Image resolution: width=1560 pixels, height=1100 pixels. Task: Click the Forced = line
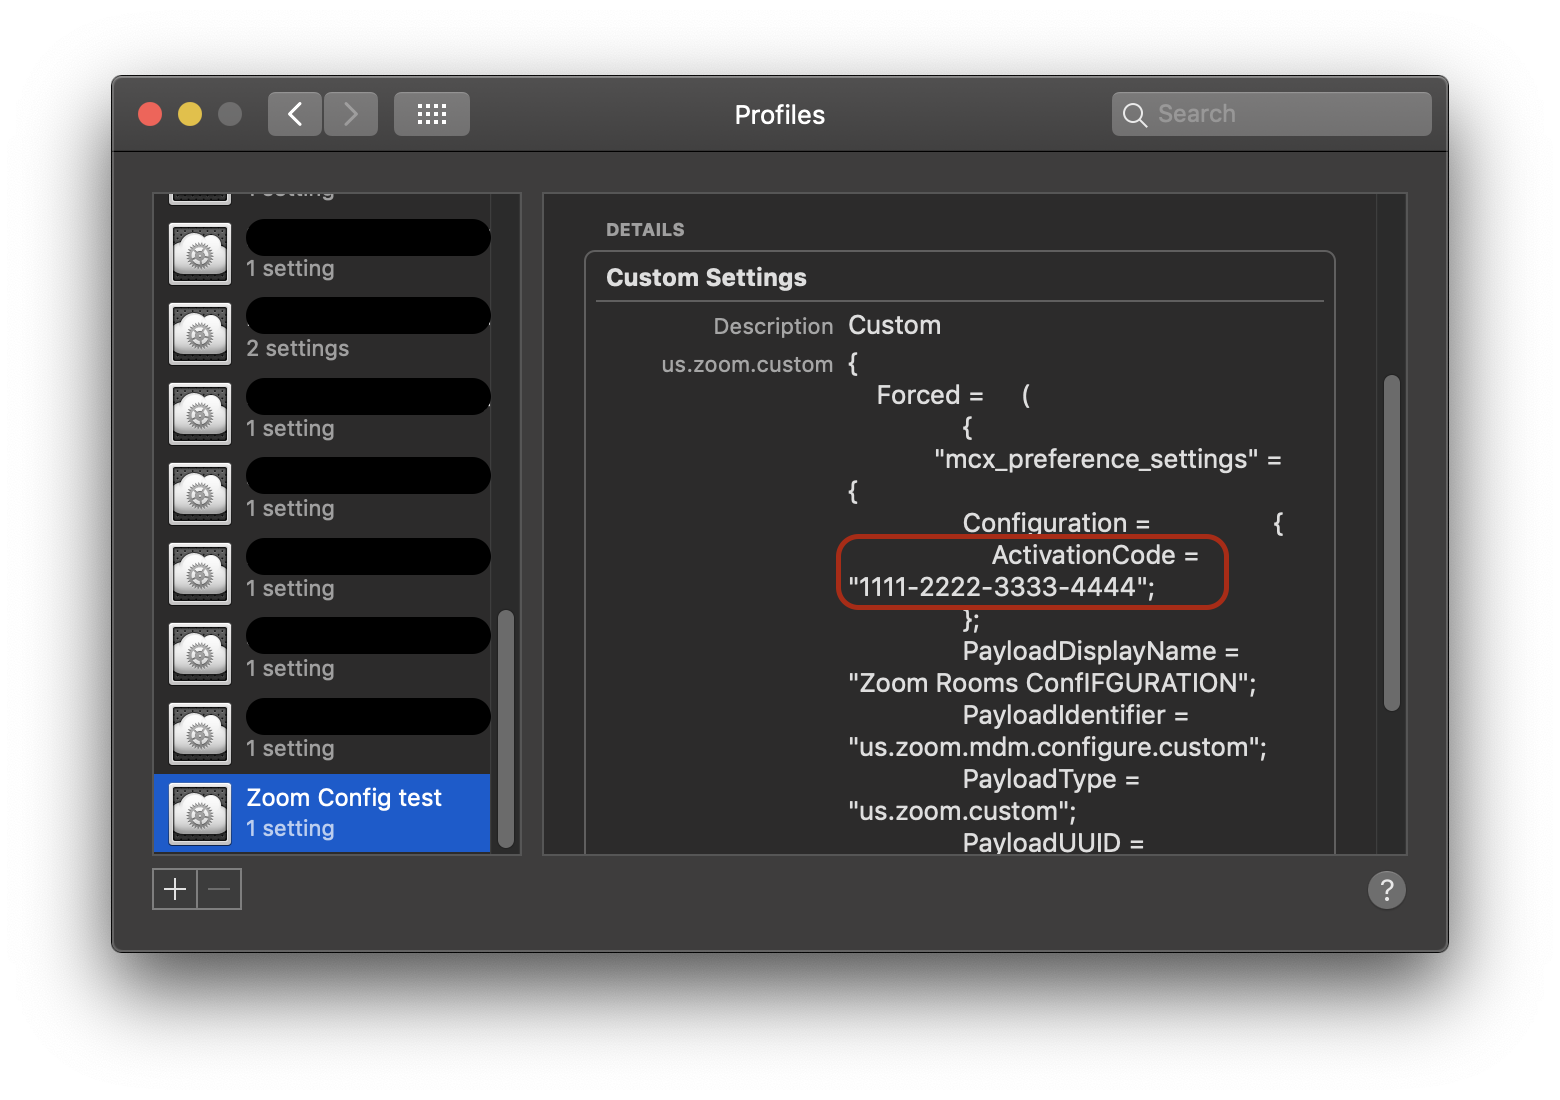[930, 395]
